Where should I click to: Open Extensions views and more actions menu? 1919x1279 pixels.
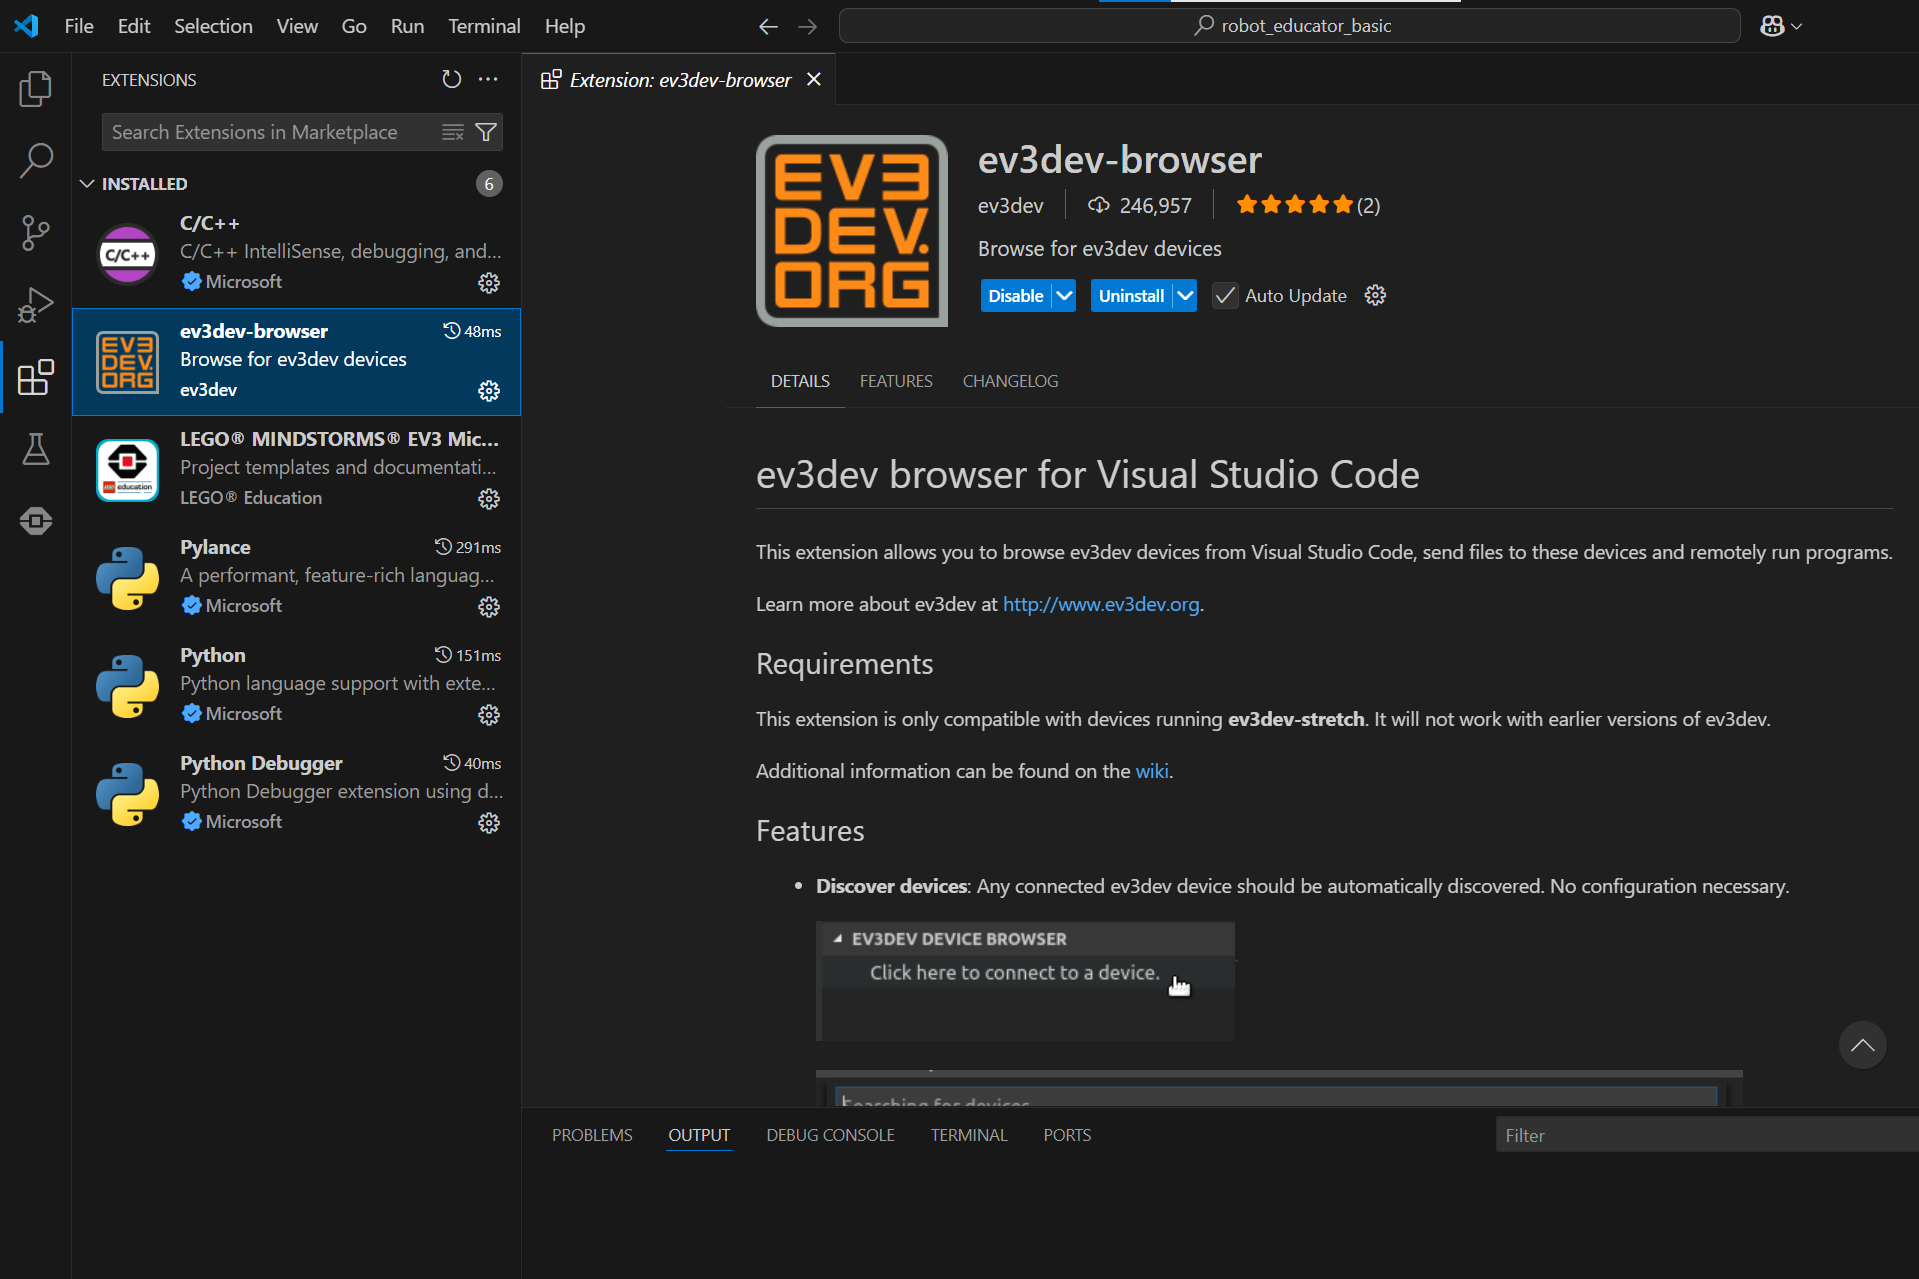coord(488,79)
